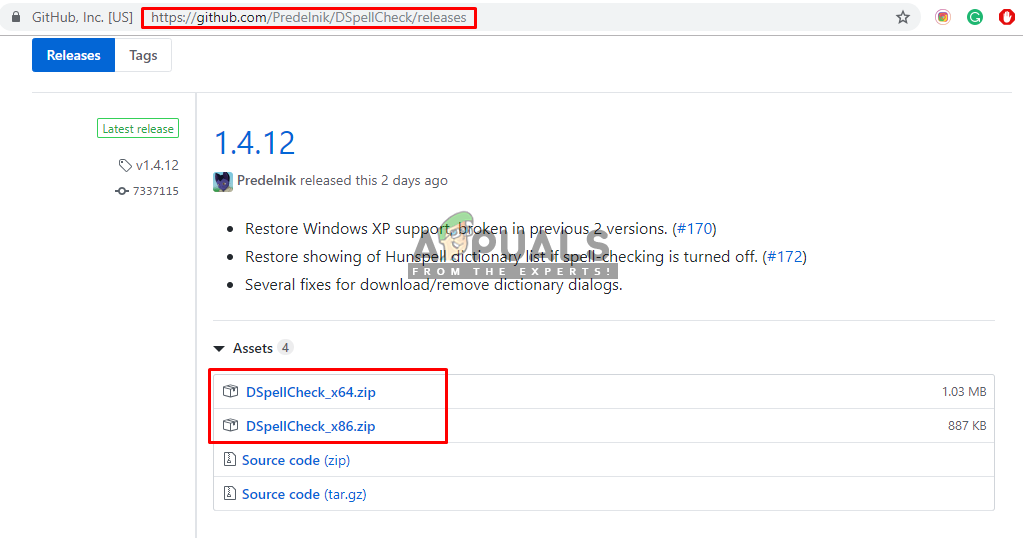Viewport: 1023px width, 538px height.
Task: Visit the Predelnik author profile link
Action: tap(266, 181)
